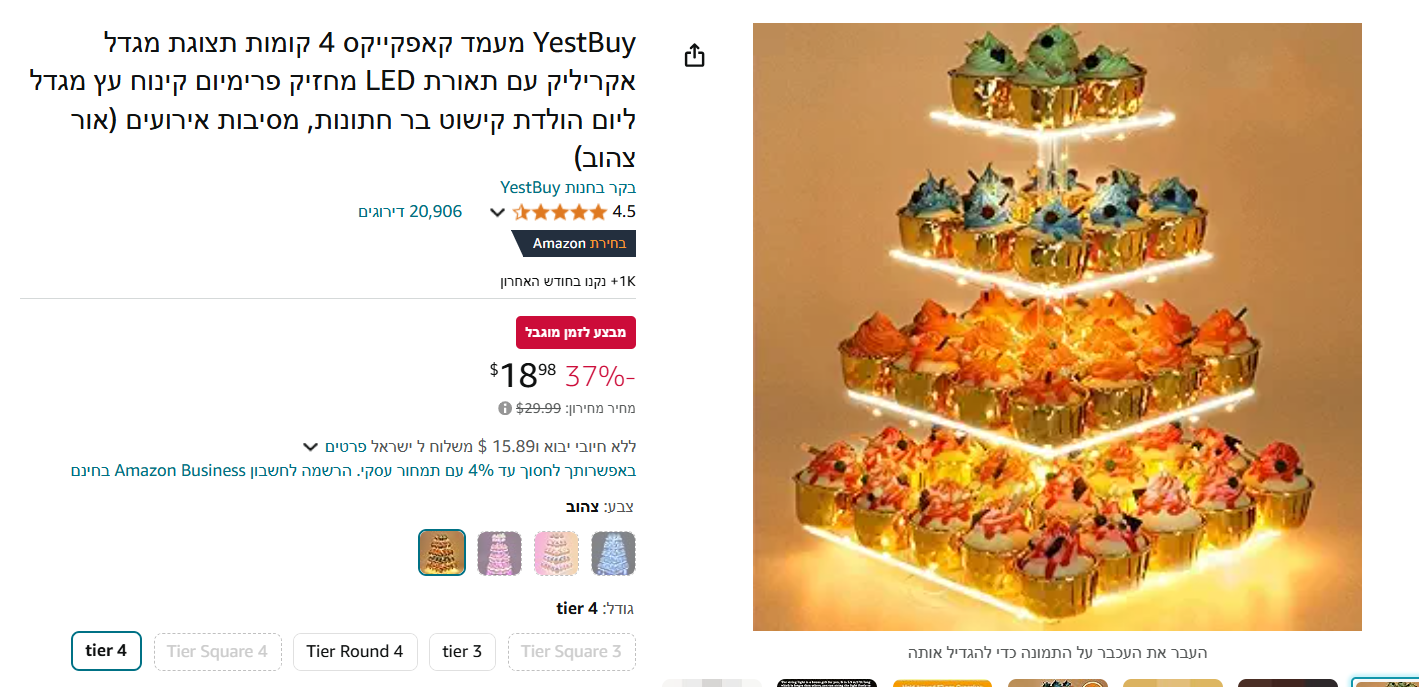Select the yellow light color swatch
1419x687 pixels.
(x=442, y=553)
